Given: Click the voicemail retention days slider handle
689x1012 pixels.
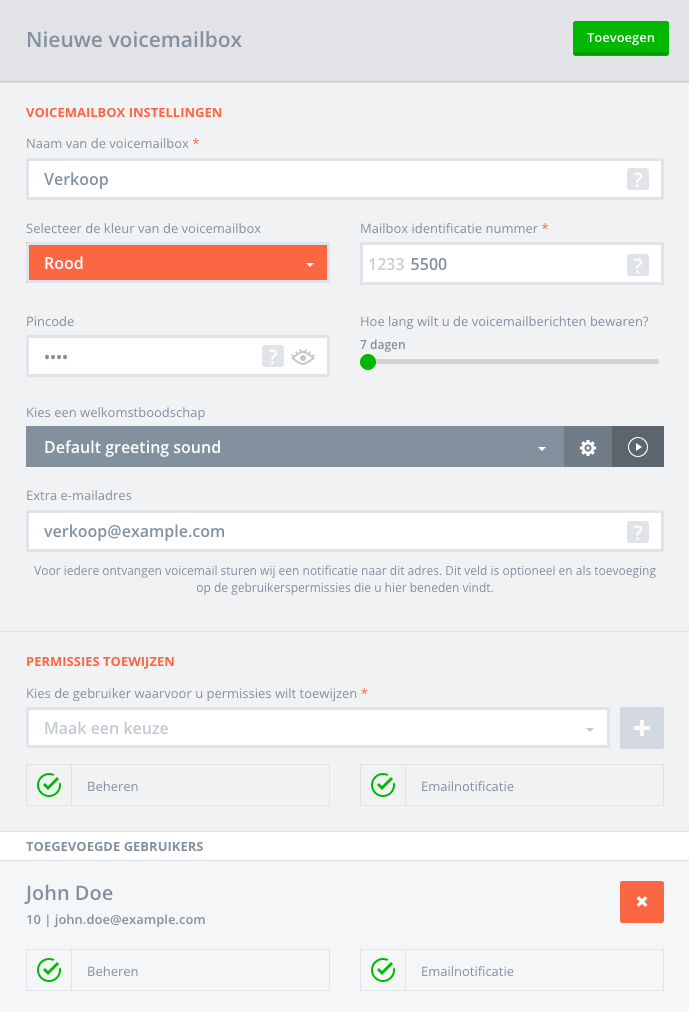Looking at the screenshot, I should [368, 362].
